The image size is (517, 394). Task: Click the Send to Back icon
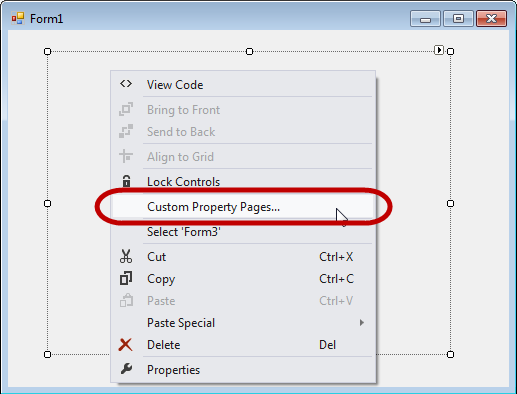(126, 131)
